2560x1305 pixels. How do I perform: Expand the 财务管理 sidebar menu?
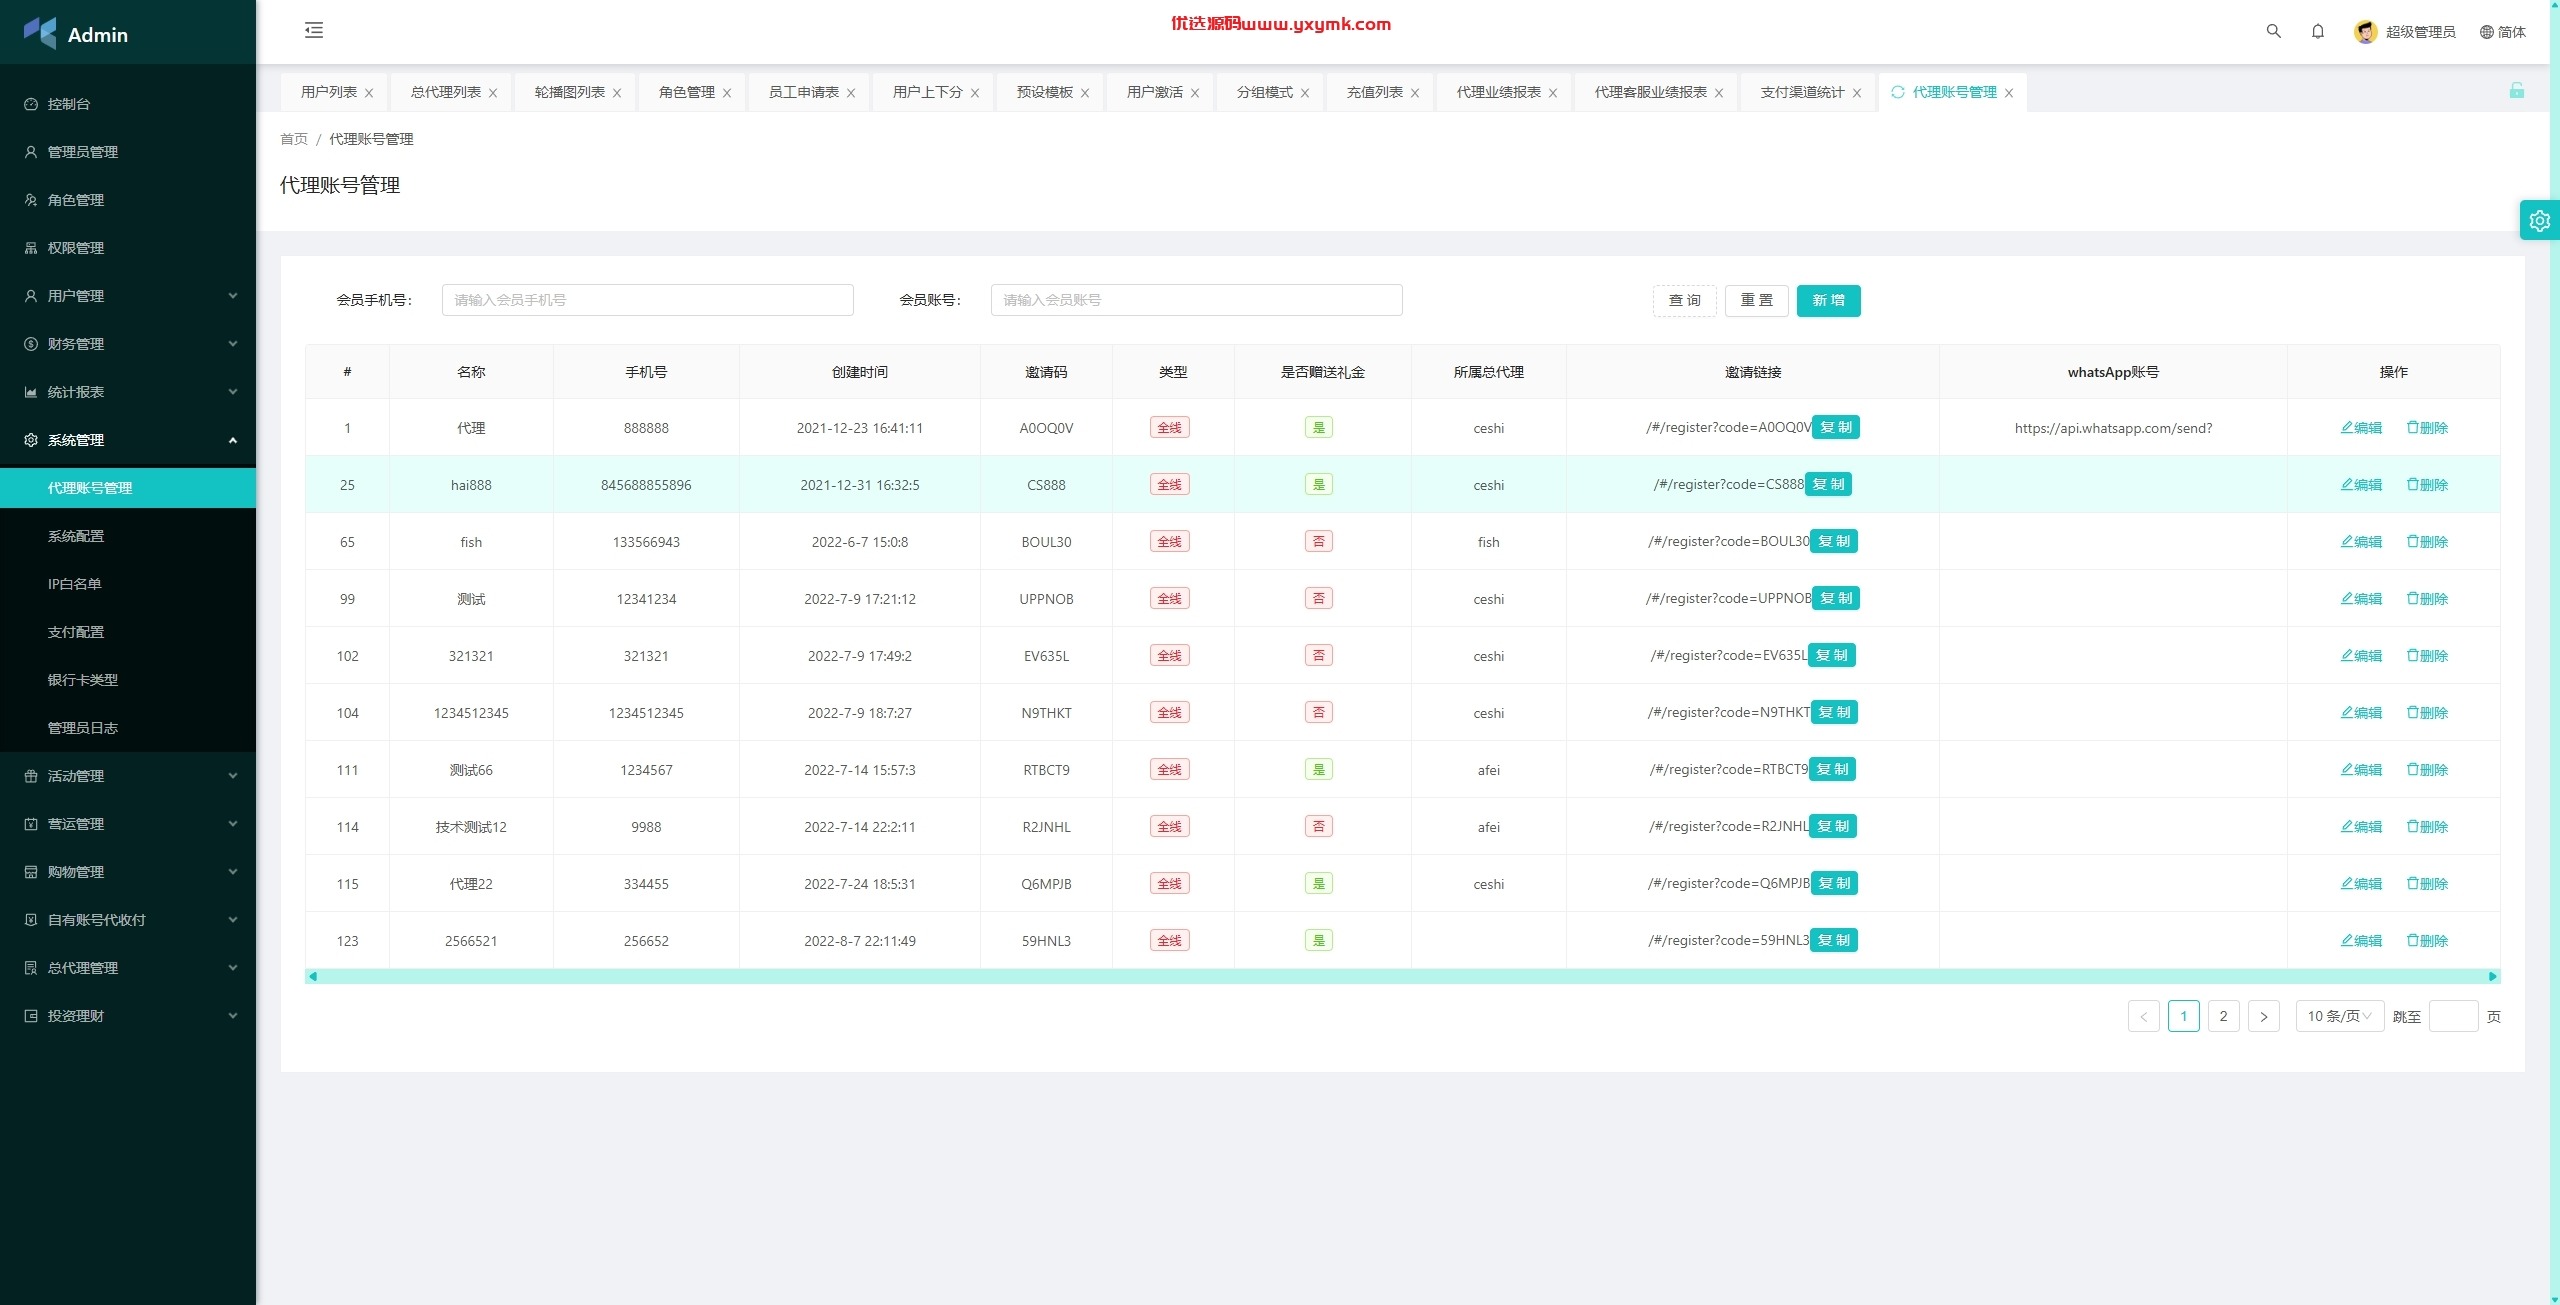[x=128, y=344]
